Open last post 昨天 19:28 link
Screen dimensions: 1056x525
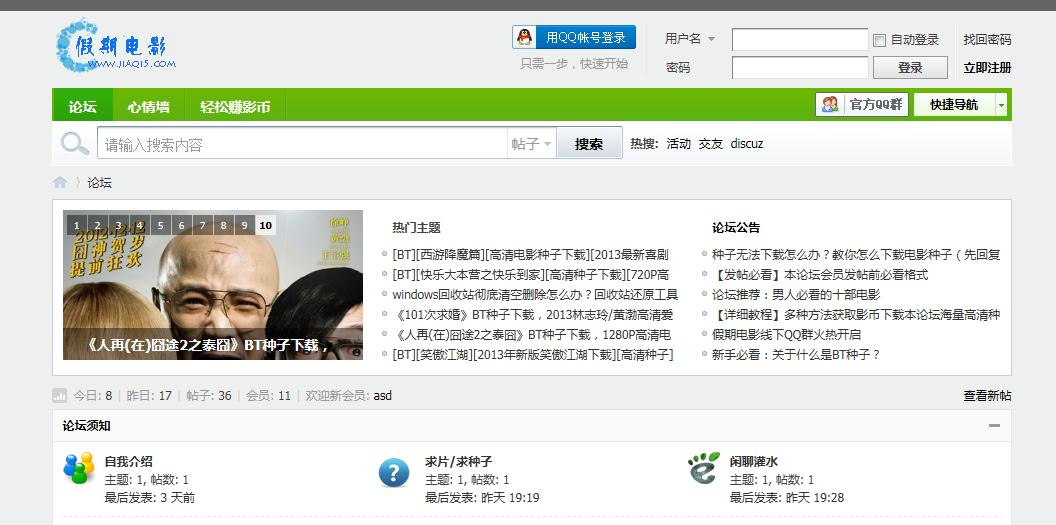pos(814,498)
